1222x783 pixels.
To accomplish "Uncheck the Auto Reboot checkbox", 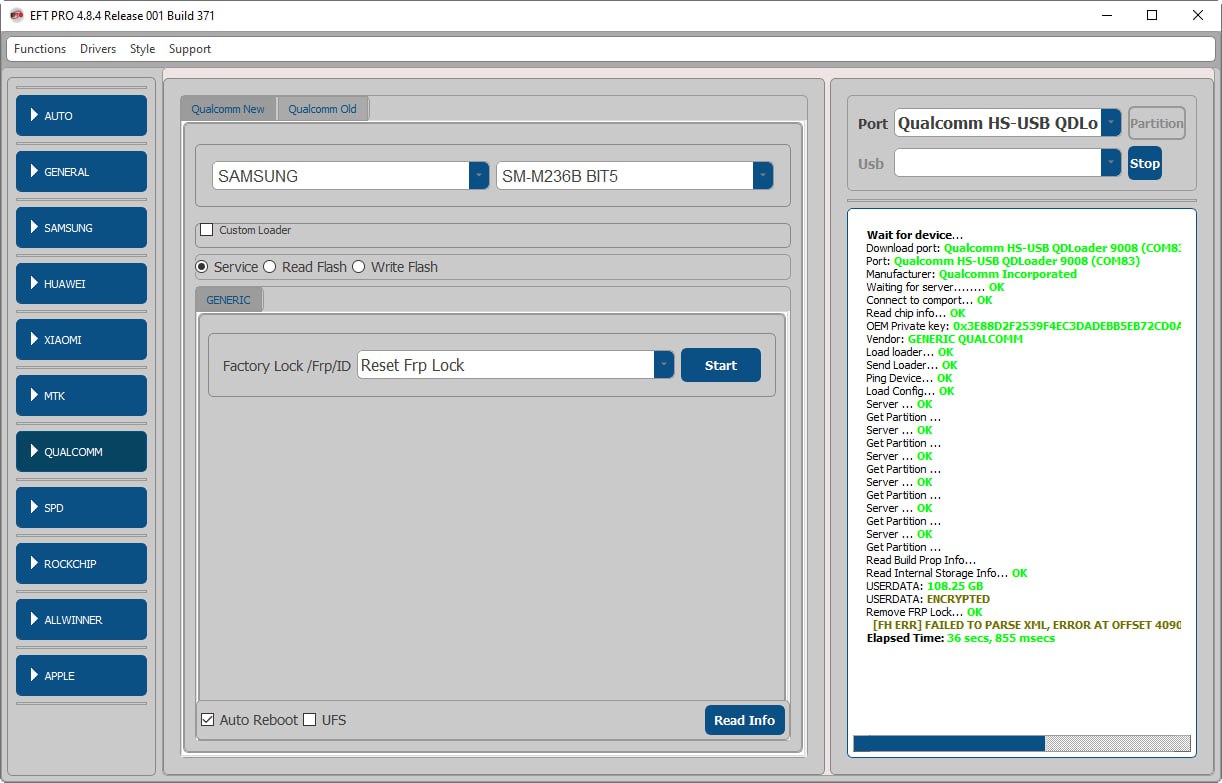I will pyautogui.click(x=208, y=720).
